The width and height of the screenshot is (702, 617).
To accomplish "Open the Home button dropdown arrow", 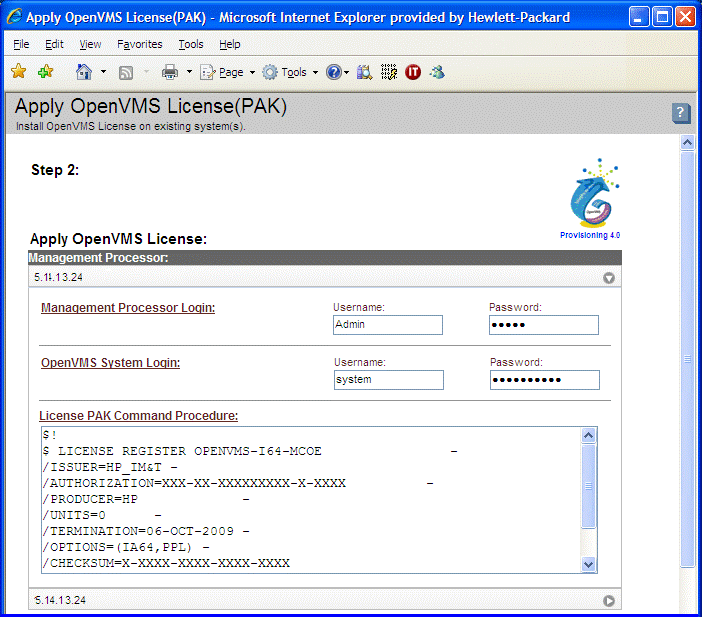I will (103, 72).
